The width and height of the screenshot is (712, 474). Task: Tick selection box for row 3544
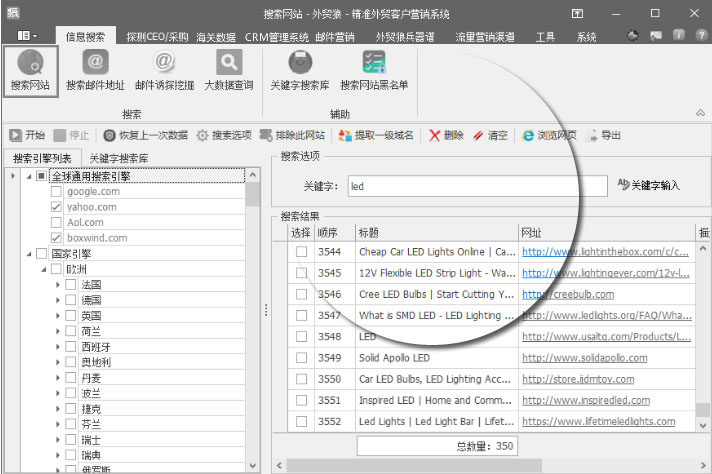tap(301, 252)
